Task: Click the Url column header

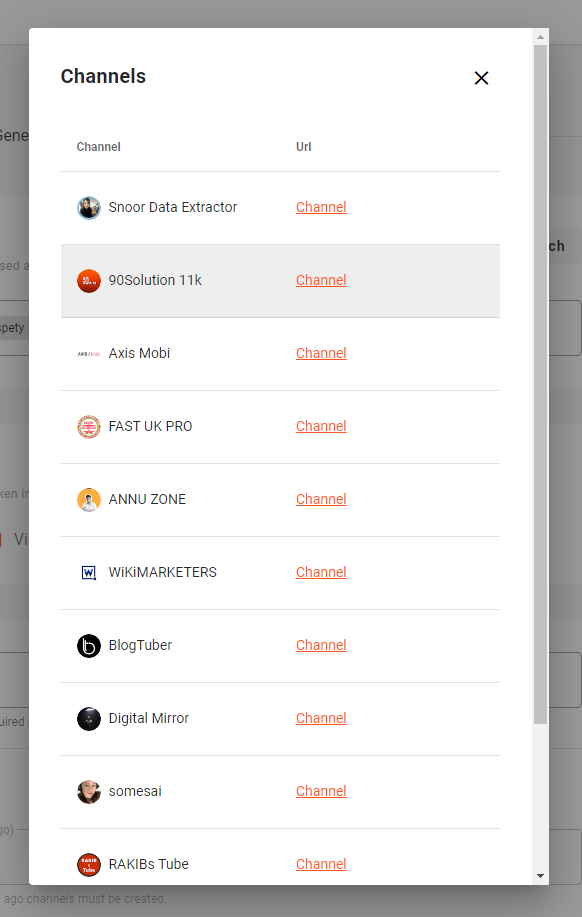Action: [x=304, y=147]
